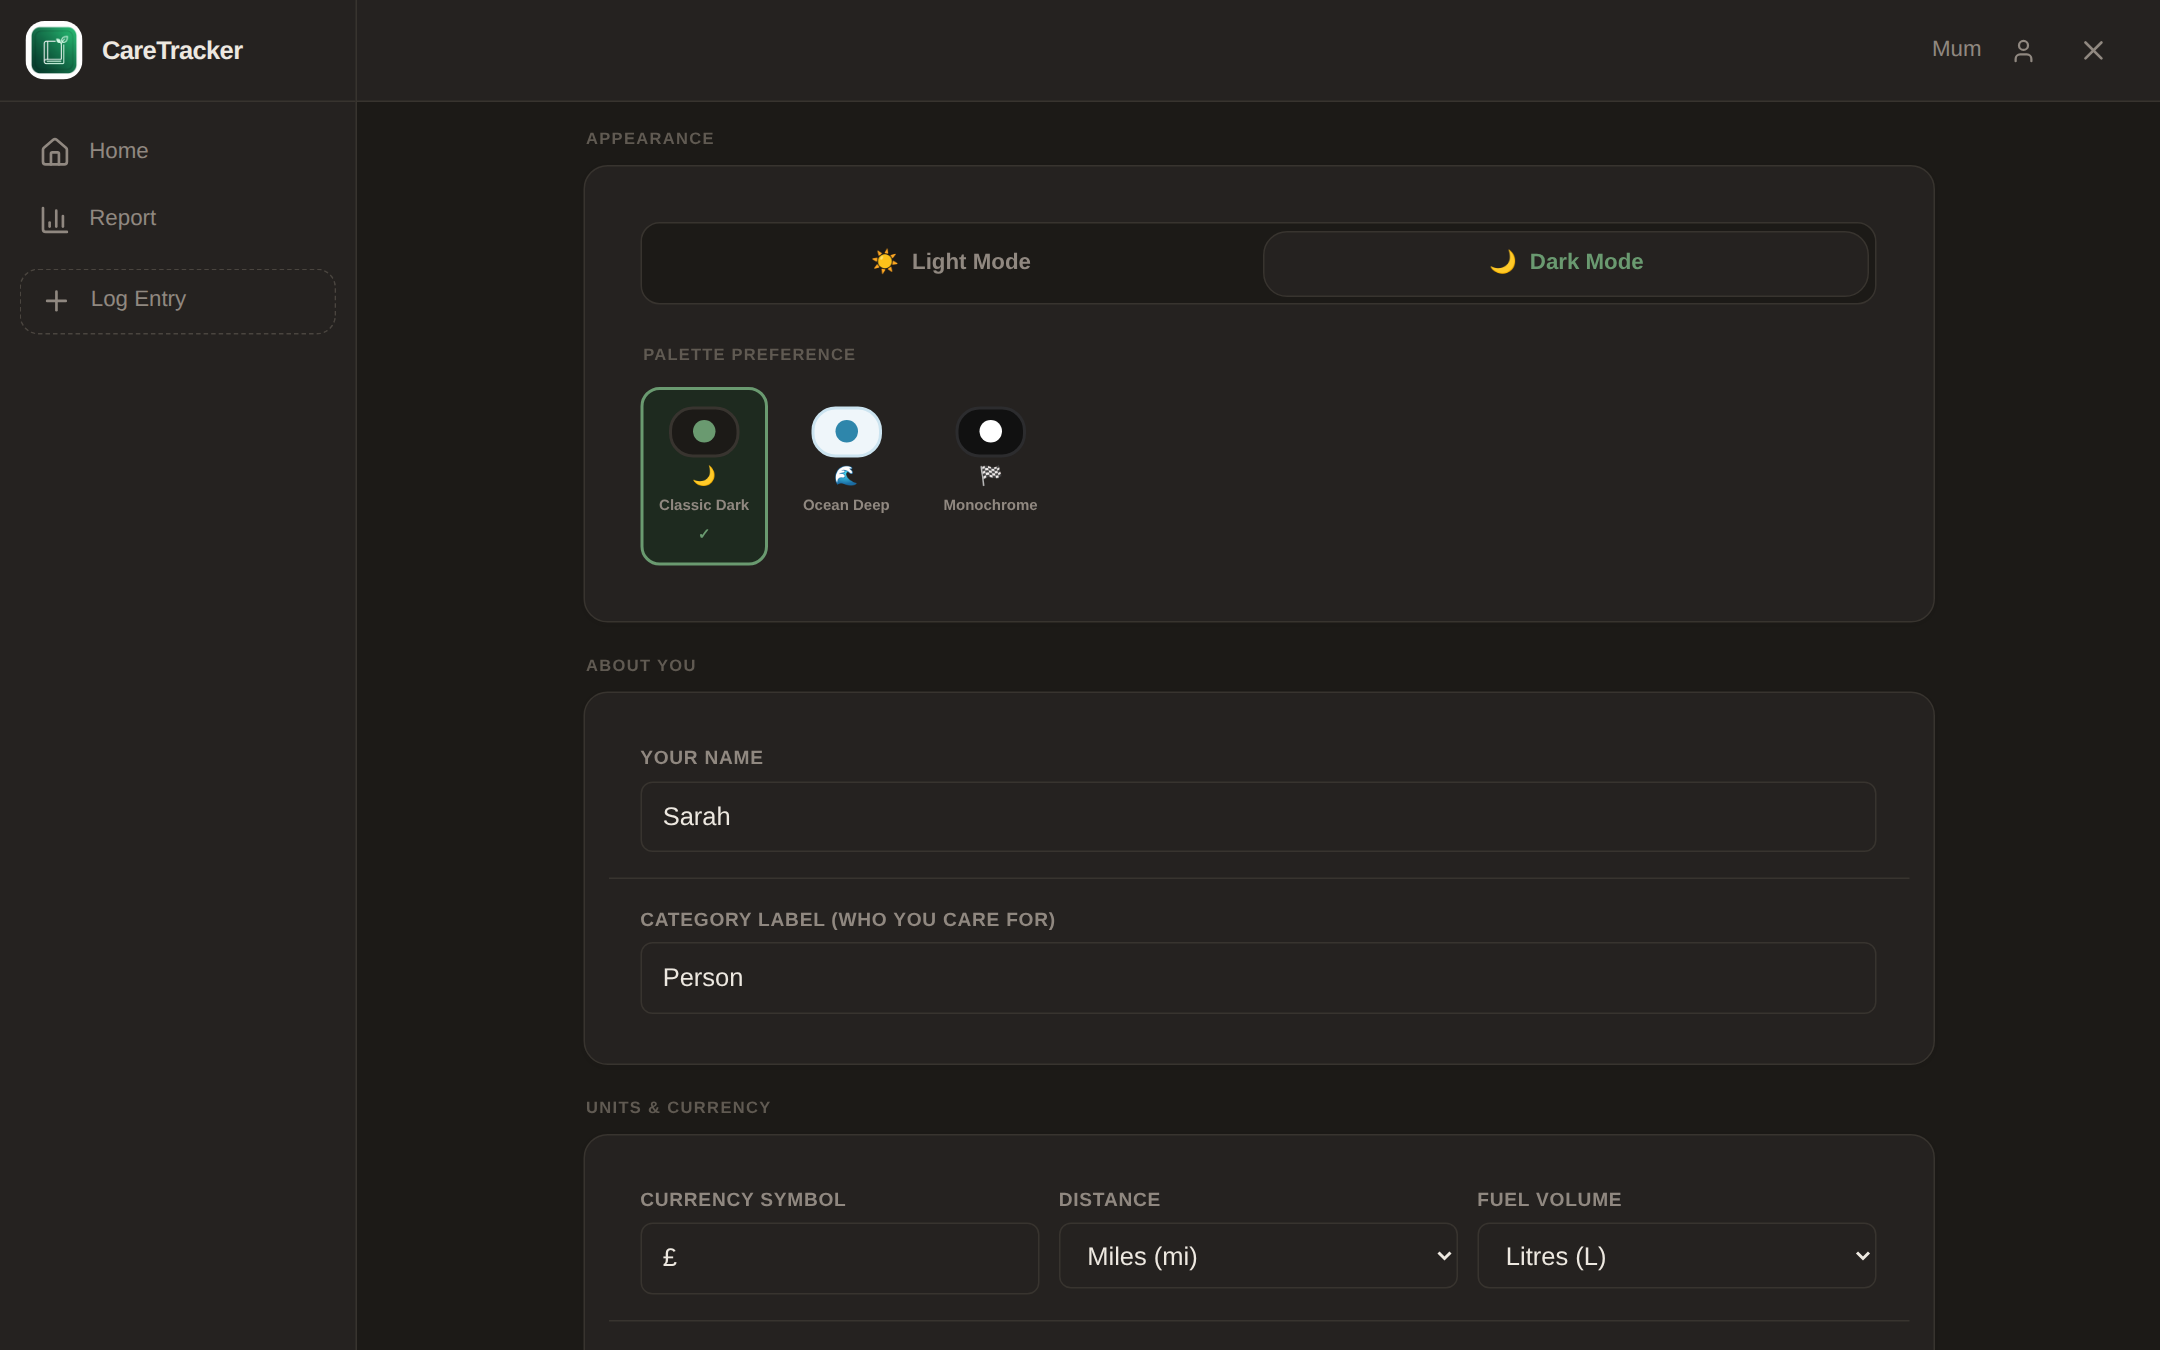The width and height of the screenshot is (2160, 1350).
Task: Click the Appearance section heading
Action: click(650, 139)
